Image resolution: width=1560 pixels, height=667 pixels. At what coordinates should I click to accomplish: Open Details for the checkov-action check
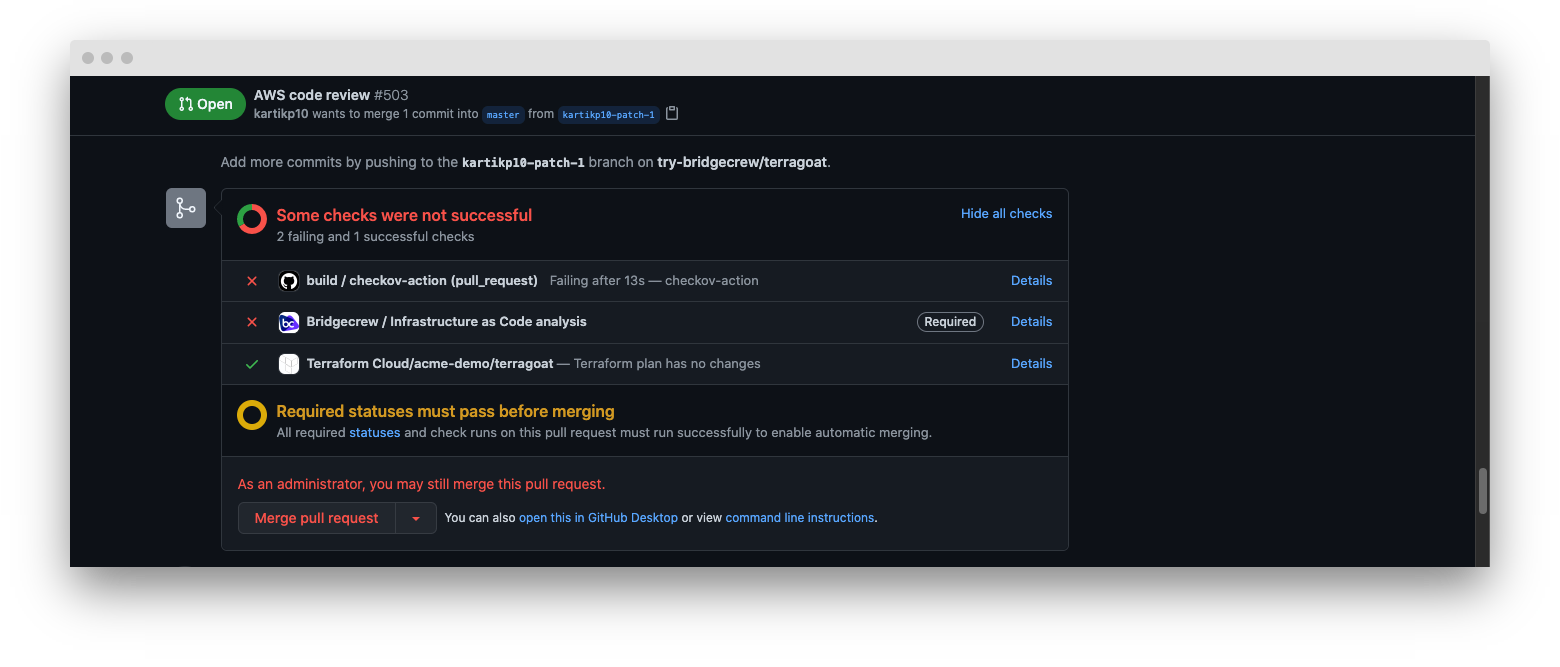tap(1031, 281)
